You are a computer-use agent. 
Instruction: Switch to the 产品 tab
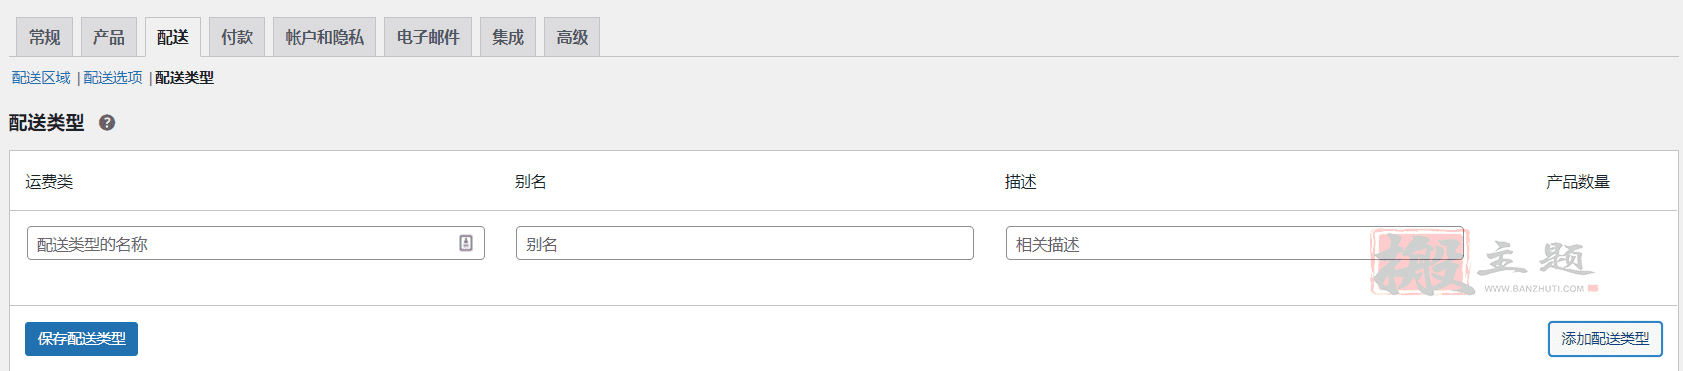109,37
